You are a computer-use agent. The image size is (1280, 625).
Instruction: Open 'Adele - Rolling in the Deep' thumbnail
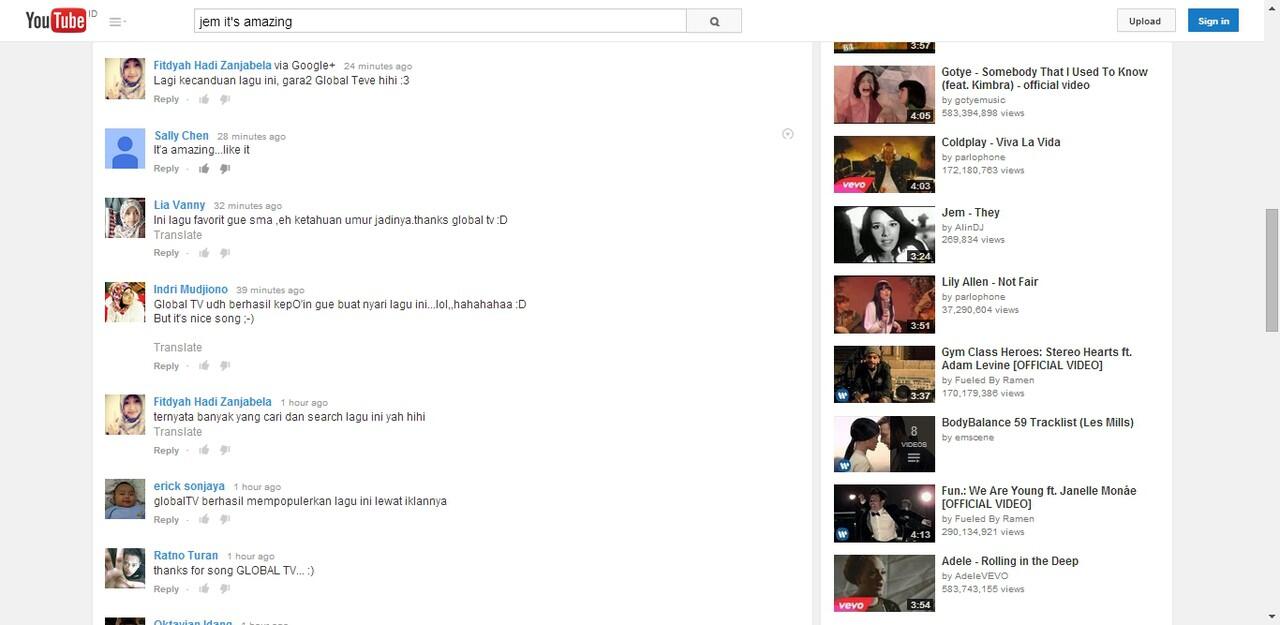(884, 583)
